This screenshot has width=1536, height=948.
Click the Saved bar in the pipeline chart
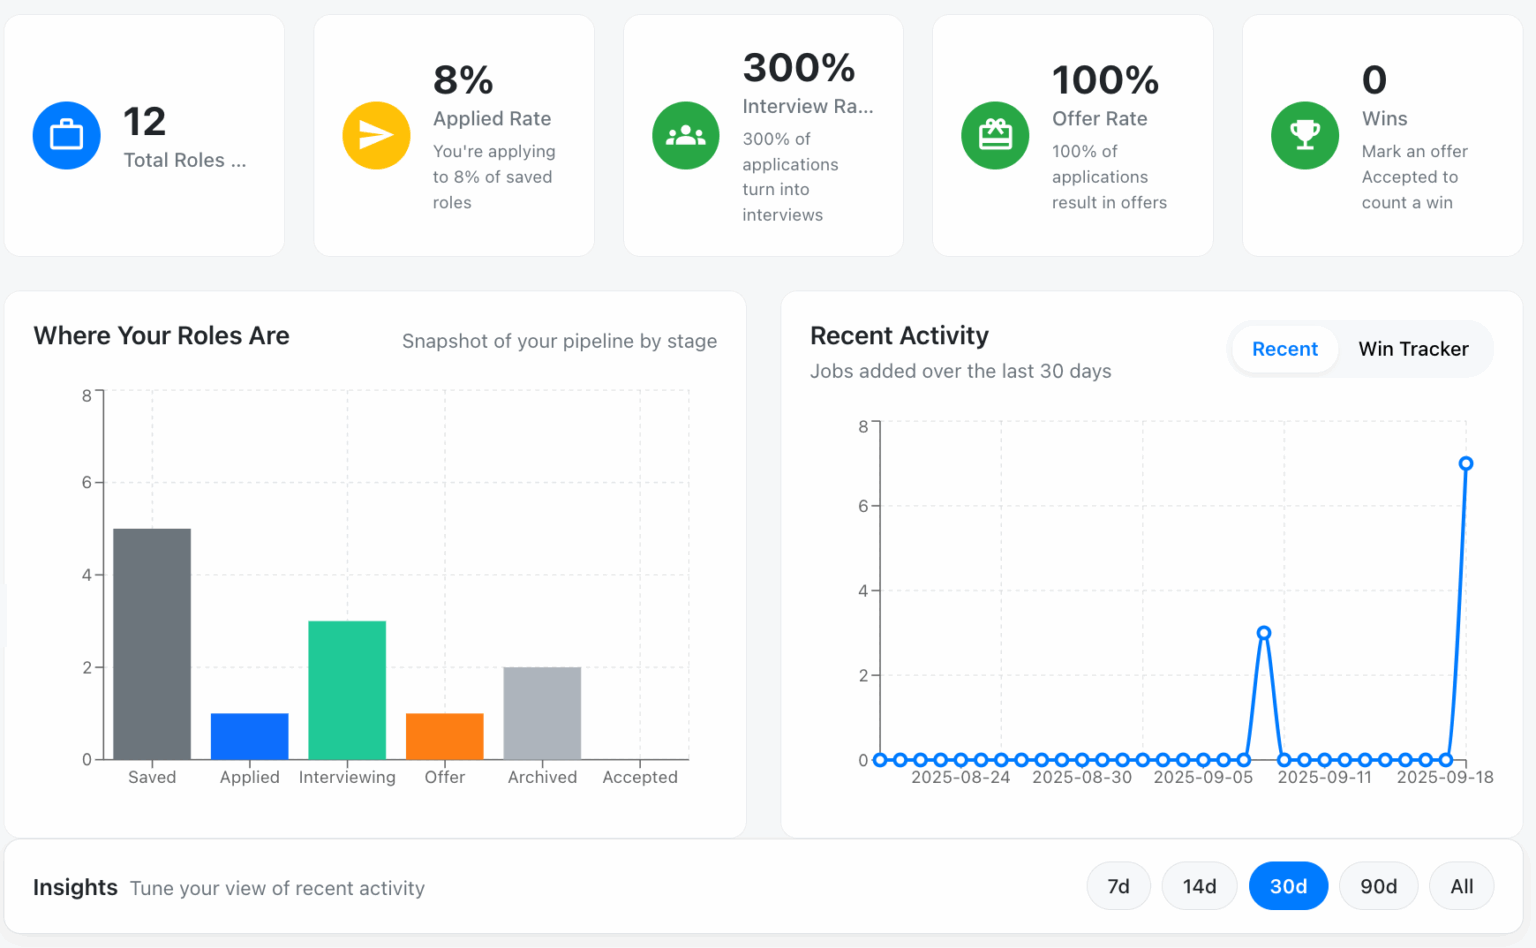[x=151, y=643]
